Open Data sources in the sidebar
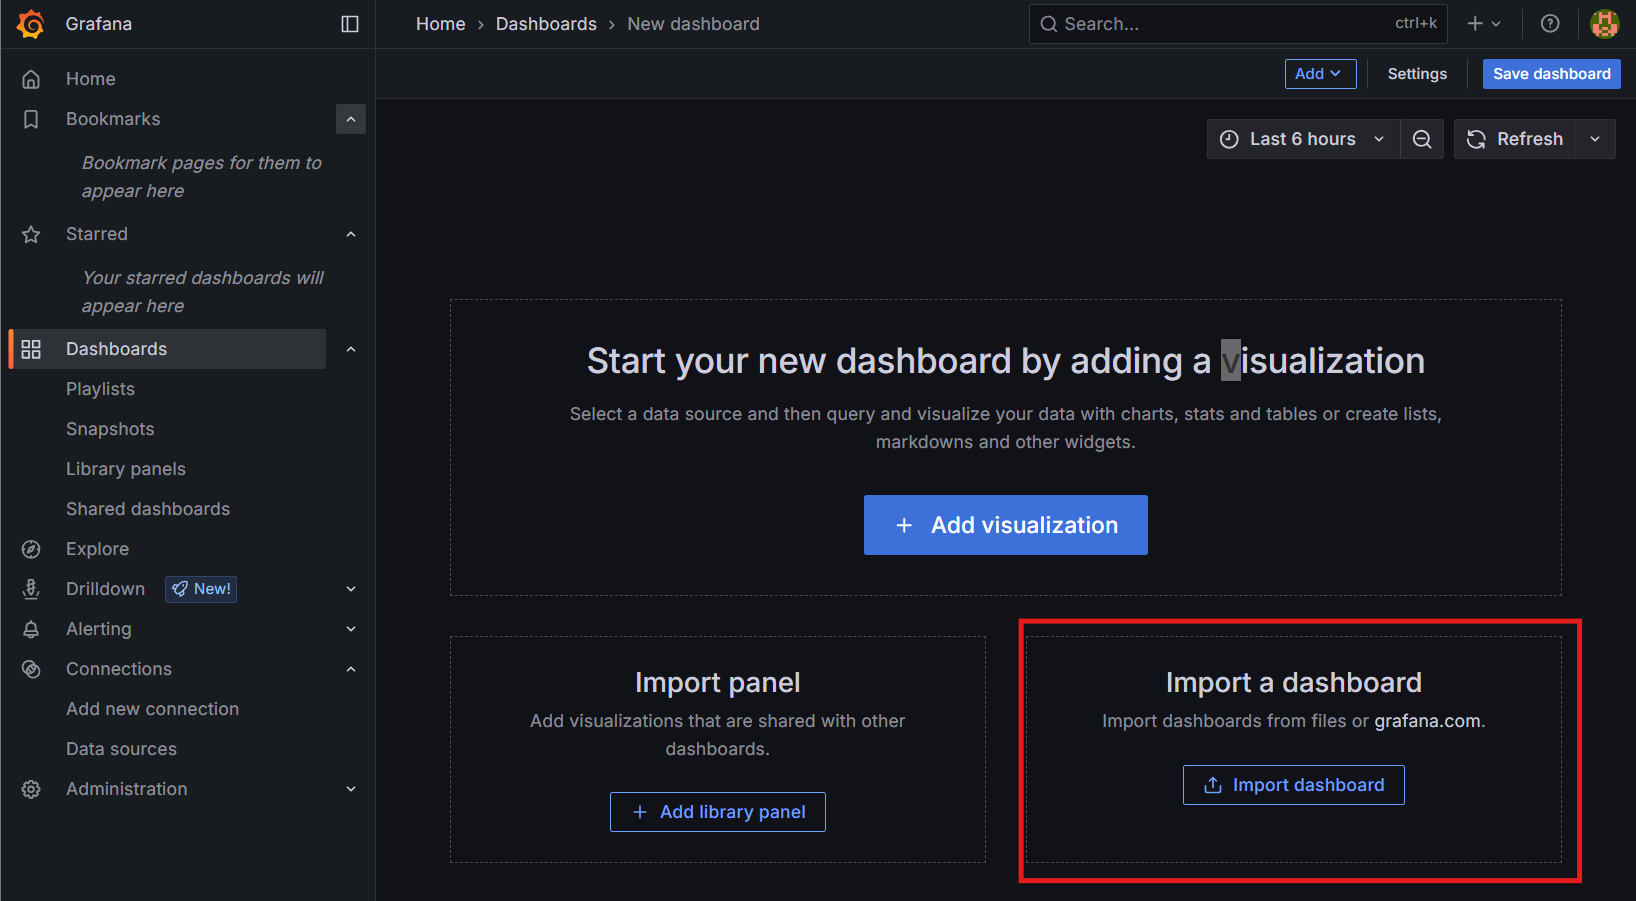 pos(121,749)
